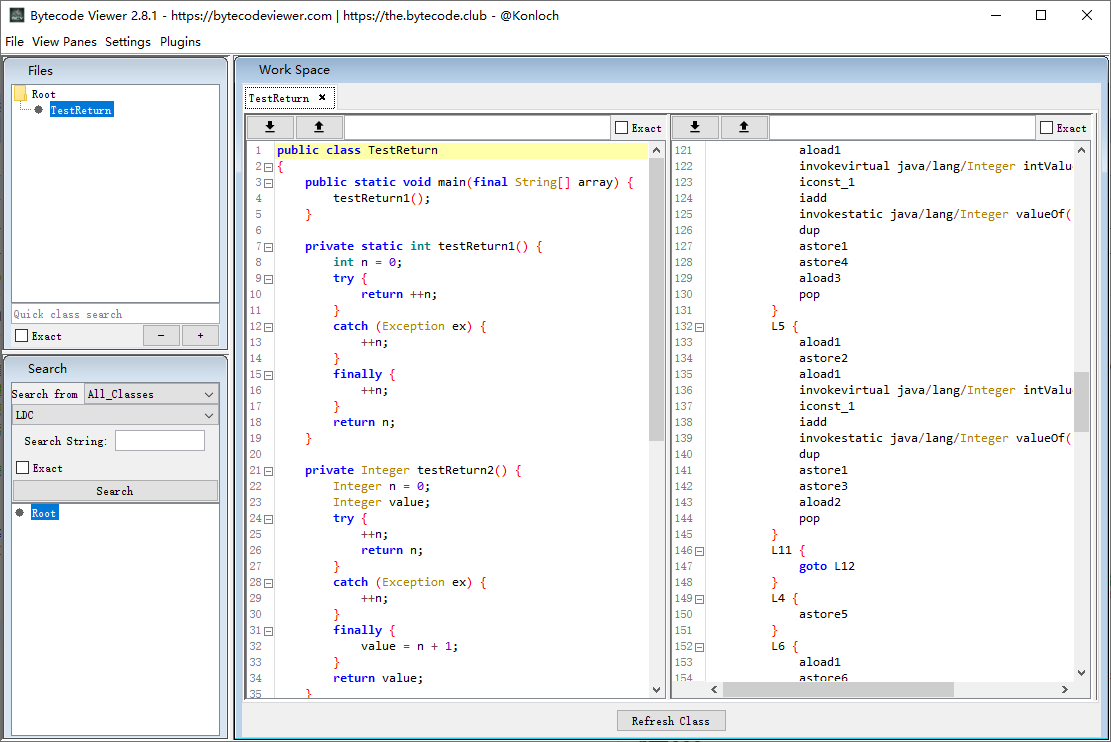Collapse L6 block fold at line 152
Viewport: 1111px width, 742px height.
(x=699, y=647)
